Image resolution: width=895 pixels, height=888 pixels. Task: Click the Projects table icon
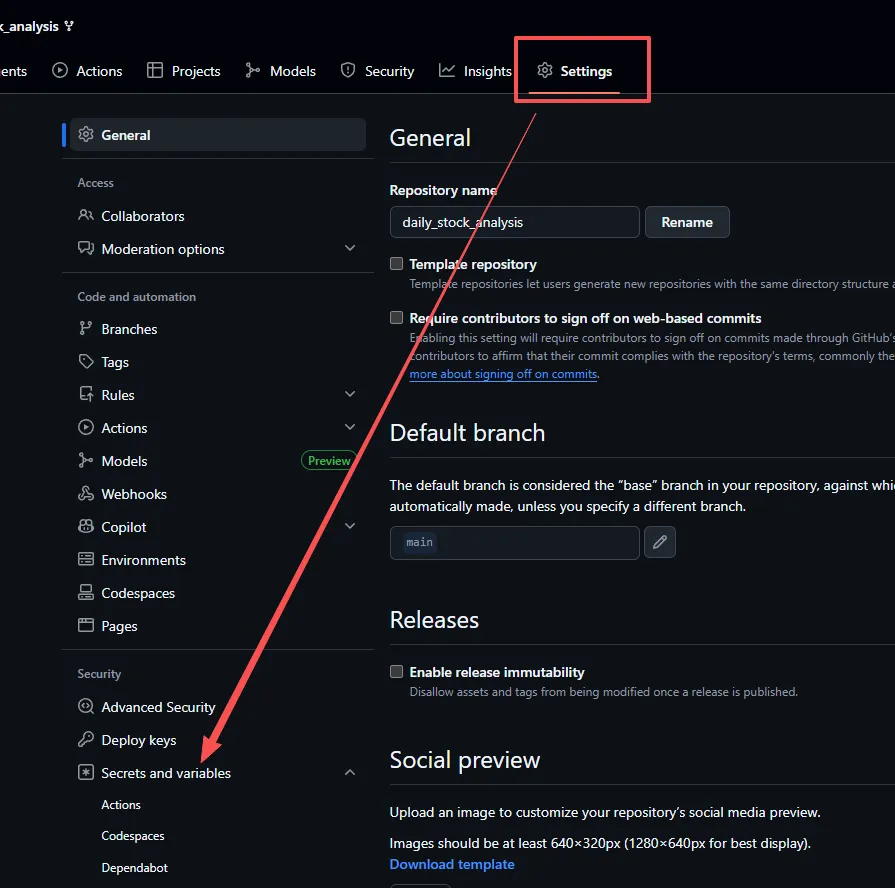[x=155, y=70]
